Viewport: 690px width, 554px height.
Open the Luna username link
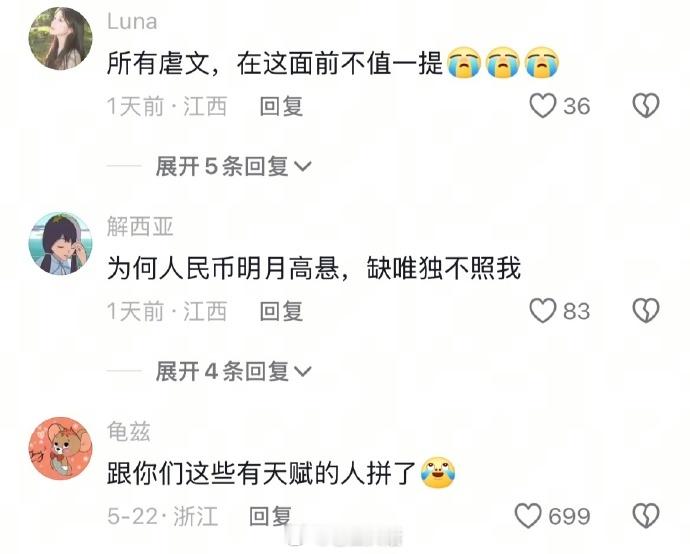coord(132,22)
